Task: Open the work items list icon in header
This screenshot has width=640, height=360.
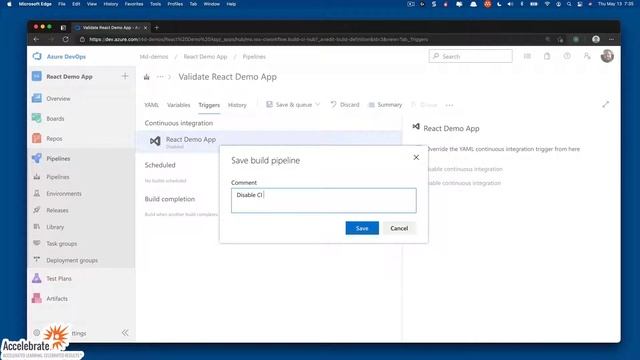Action: (x=527, y=56)
